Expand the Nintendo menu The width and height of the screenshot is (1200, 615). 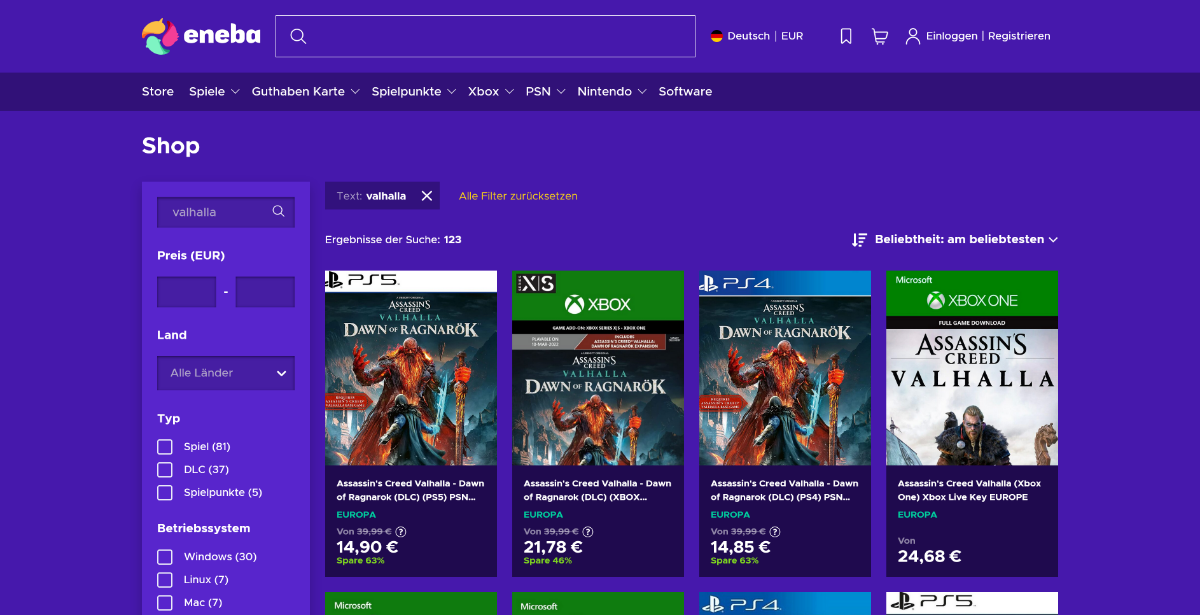tap(611, 91)
